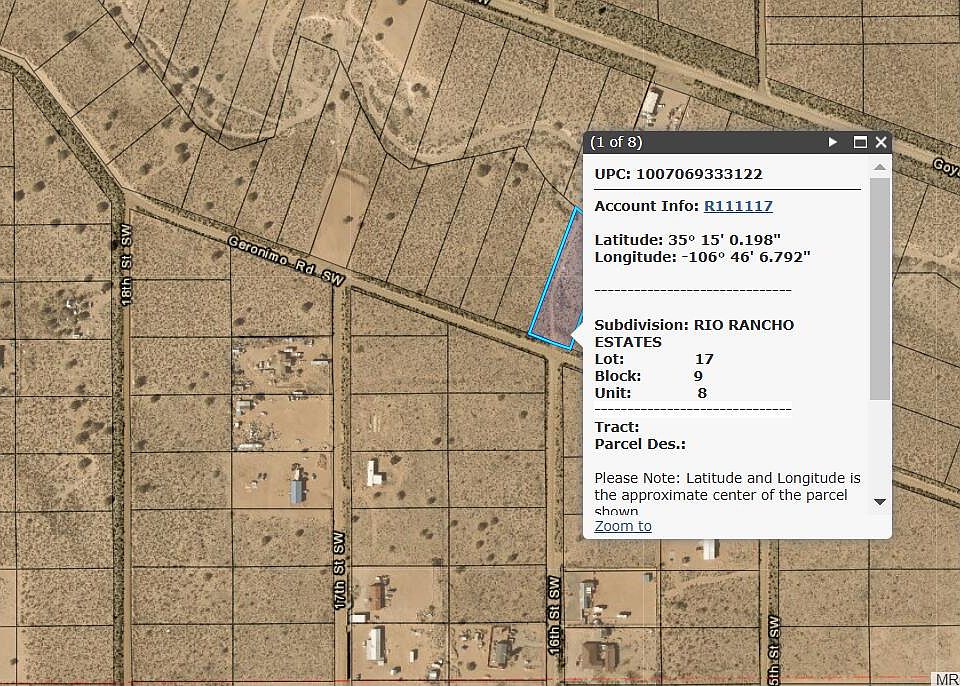Click the popup scrollbar thumb
The width and height of the screenshot is (960, 686).
[x=880, y=288]
